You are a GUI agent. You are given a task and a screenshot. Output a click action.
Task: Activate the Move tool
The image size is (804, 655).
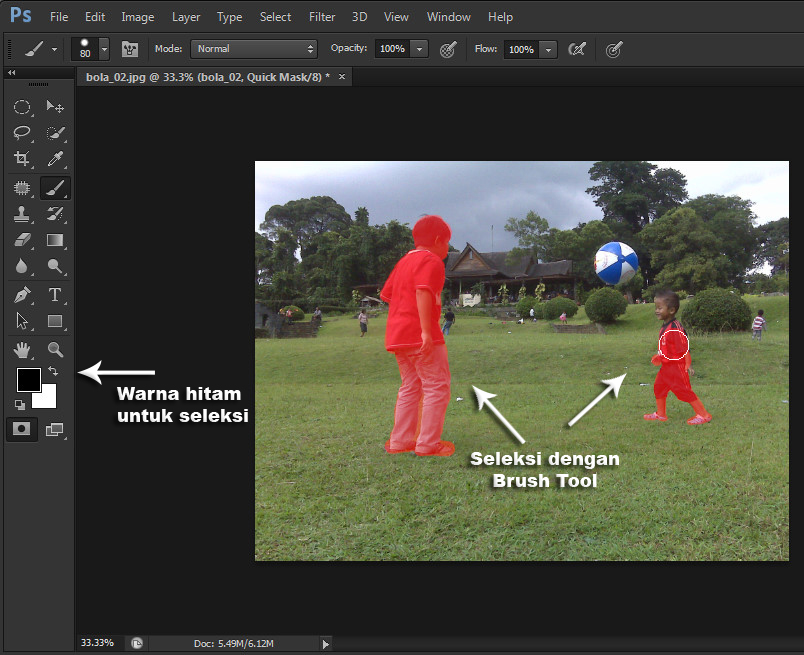[x=55, y=107]
